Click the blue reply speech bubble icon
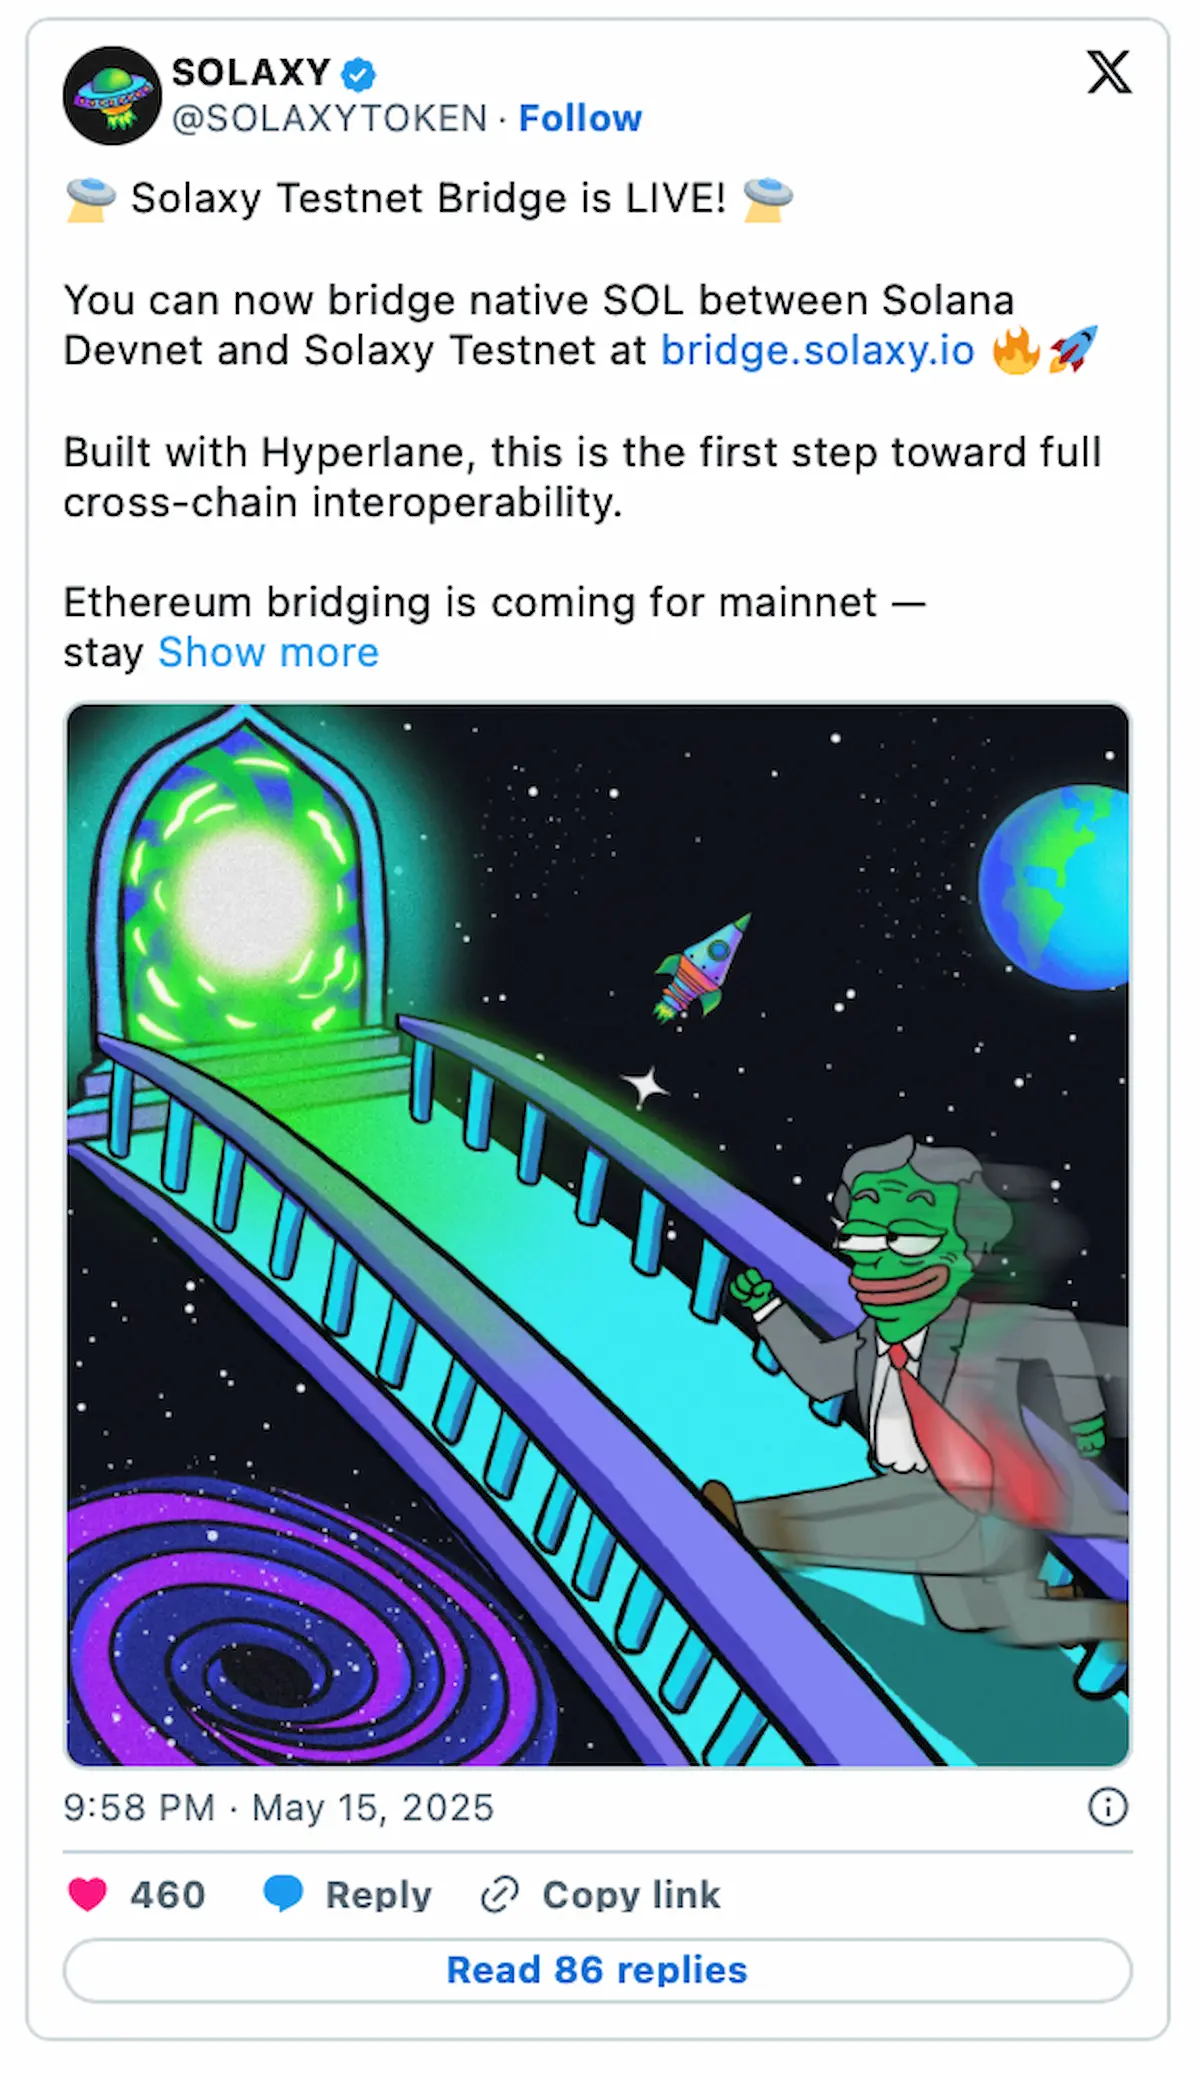Viewport: 1200px width, 2079px height. [283, 1894]
